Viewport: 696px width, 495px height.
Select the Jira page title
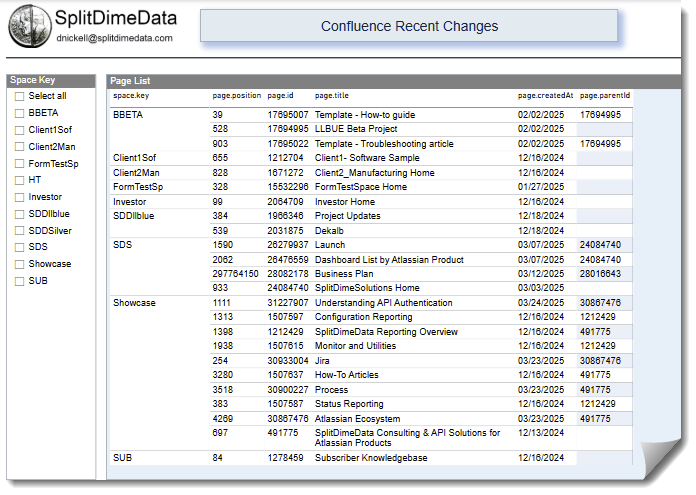[322, 361]
